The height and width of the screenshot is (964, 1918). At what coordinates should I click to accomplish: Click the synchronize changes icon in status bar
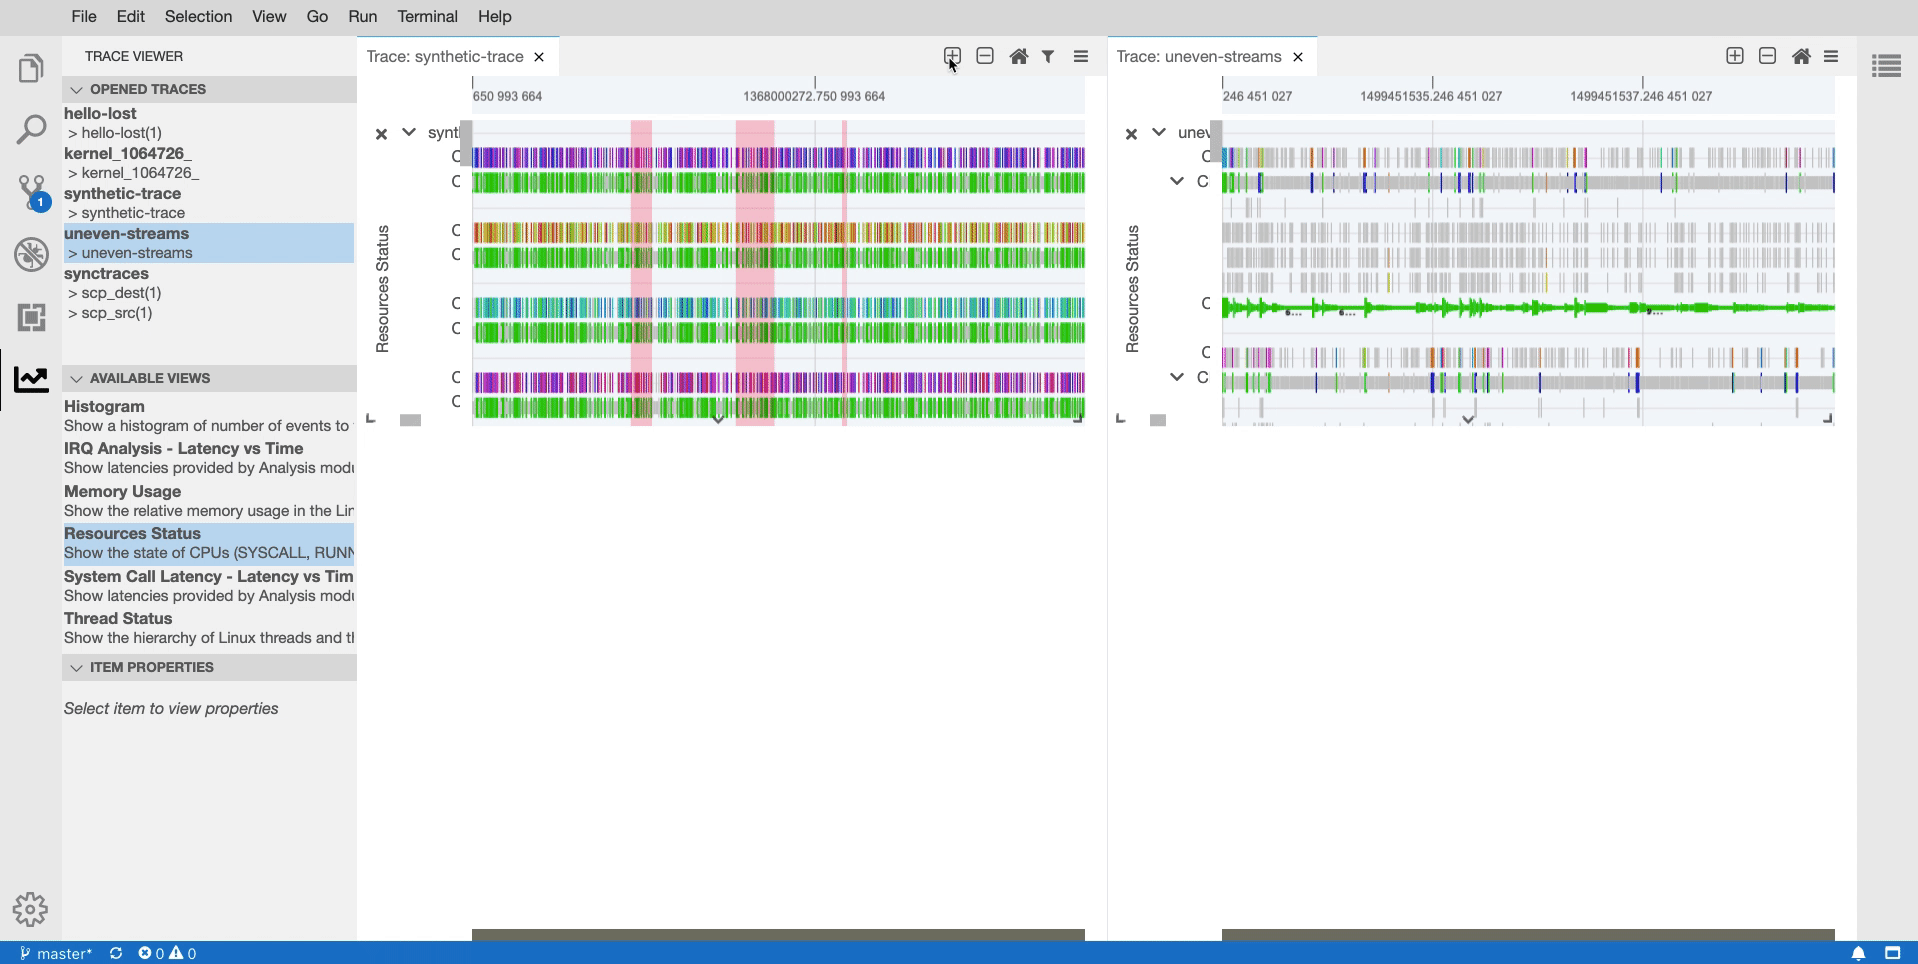tap(116, 953)
